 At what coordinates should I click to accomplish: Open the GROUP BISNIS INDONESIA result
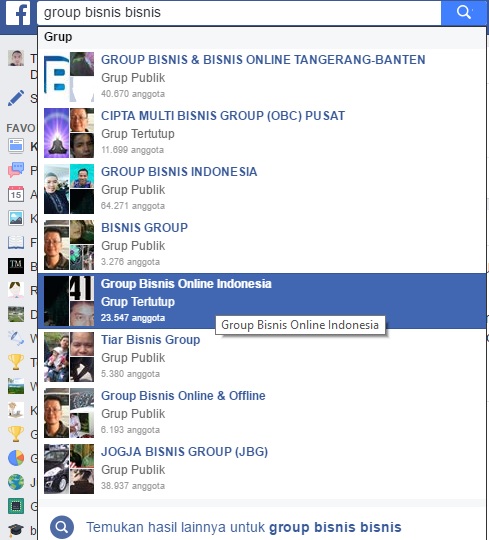coord(262,189)
